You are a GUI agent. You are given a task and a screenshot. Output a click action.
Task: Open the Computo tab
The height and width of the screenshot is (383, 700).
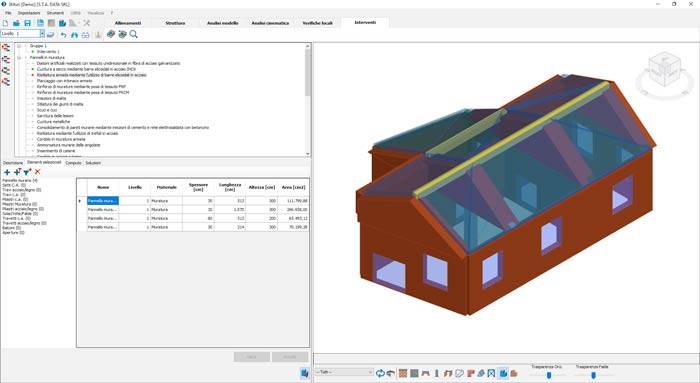(73, 163)
